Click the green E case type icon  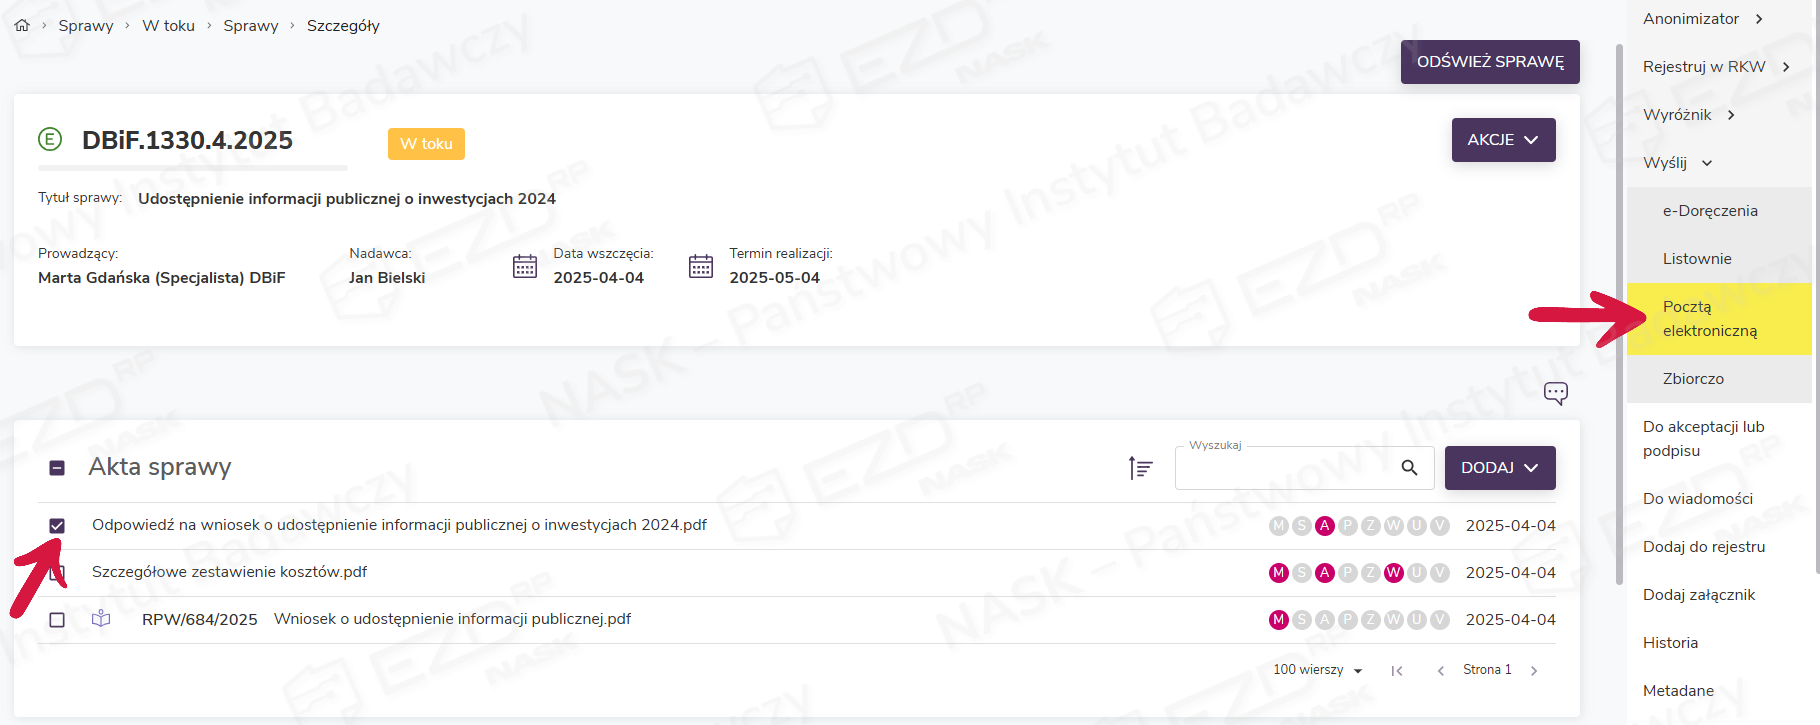50,139
